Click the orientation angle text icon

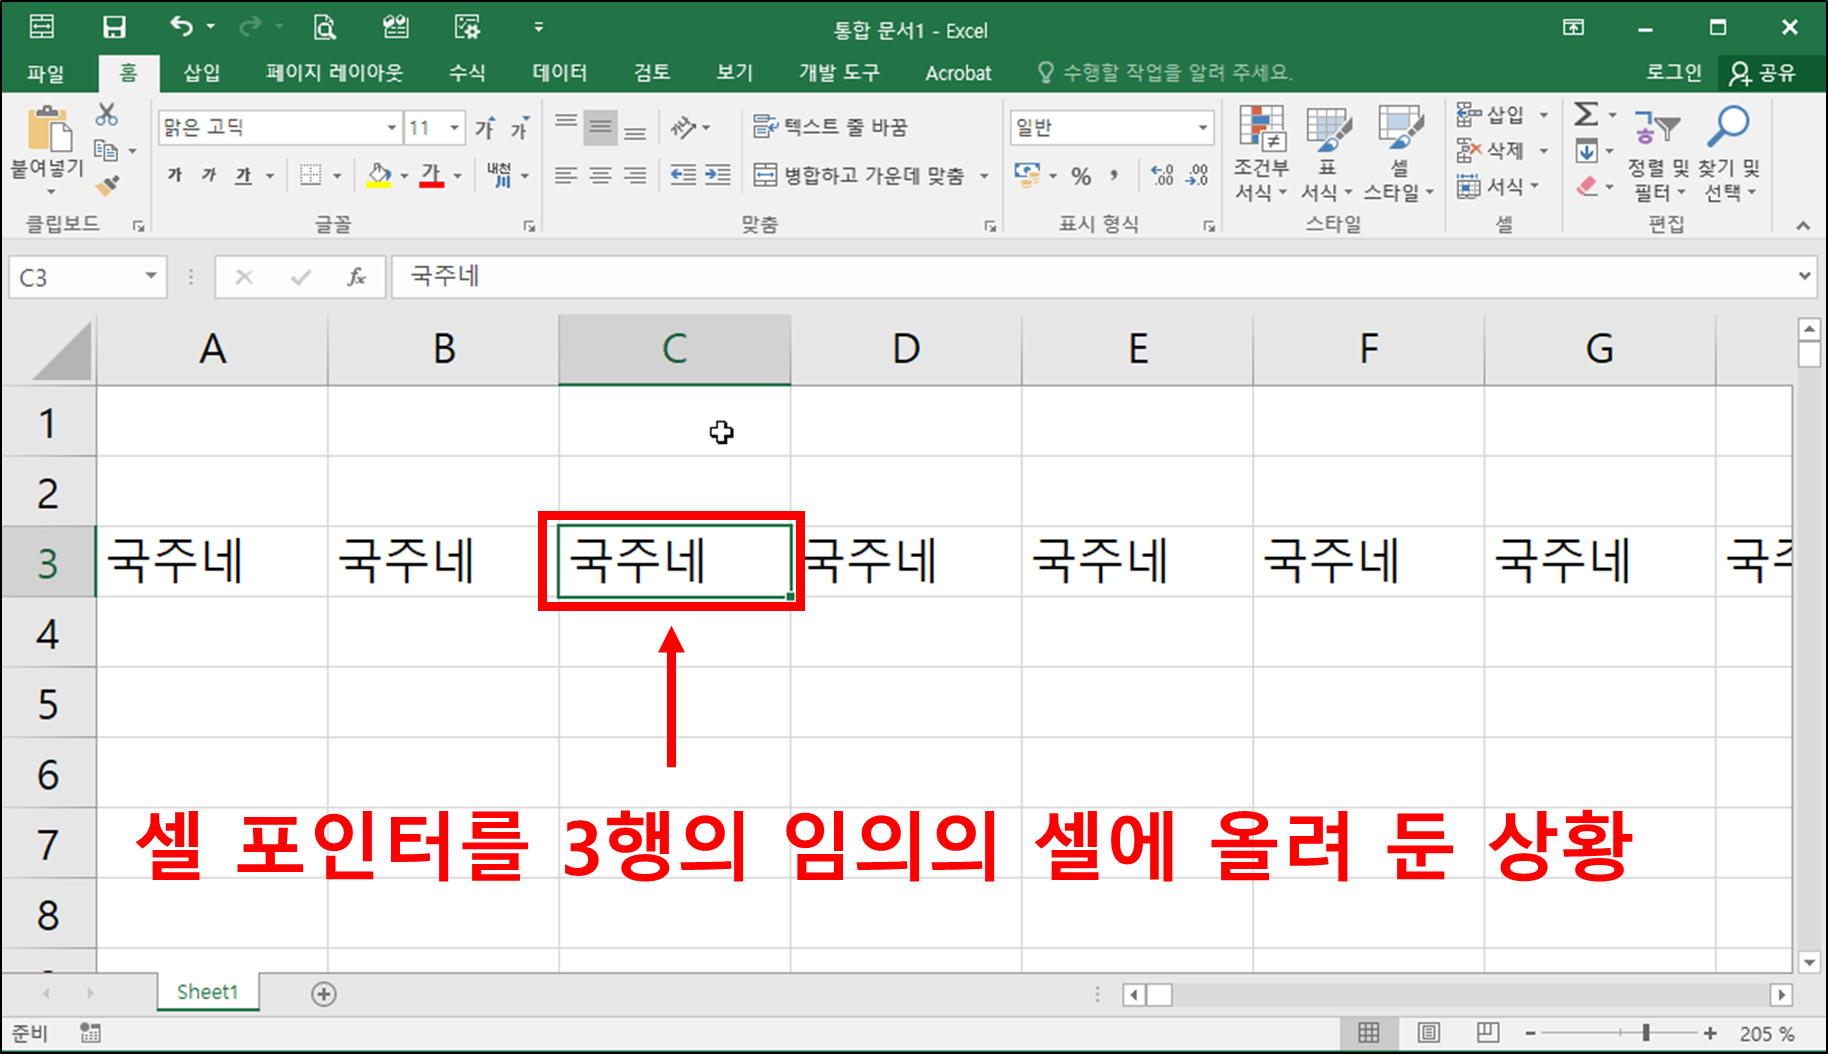[683, 128]
